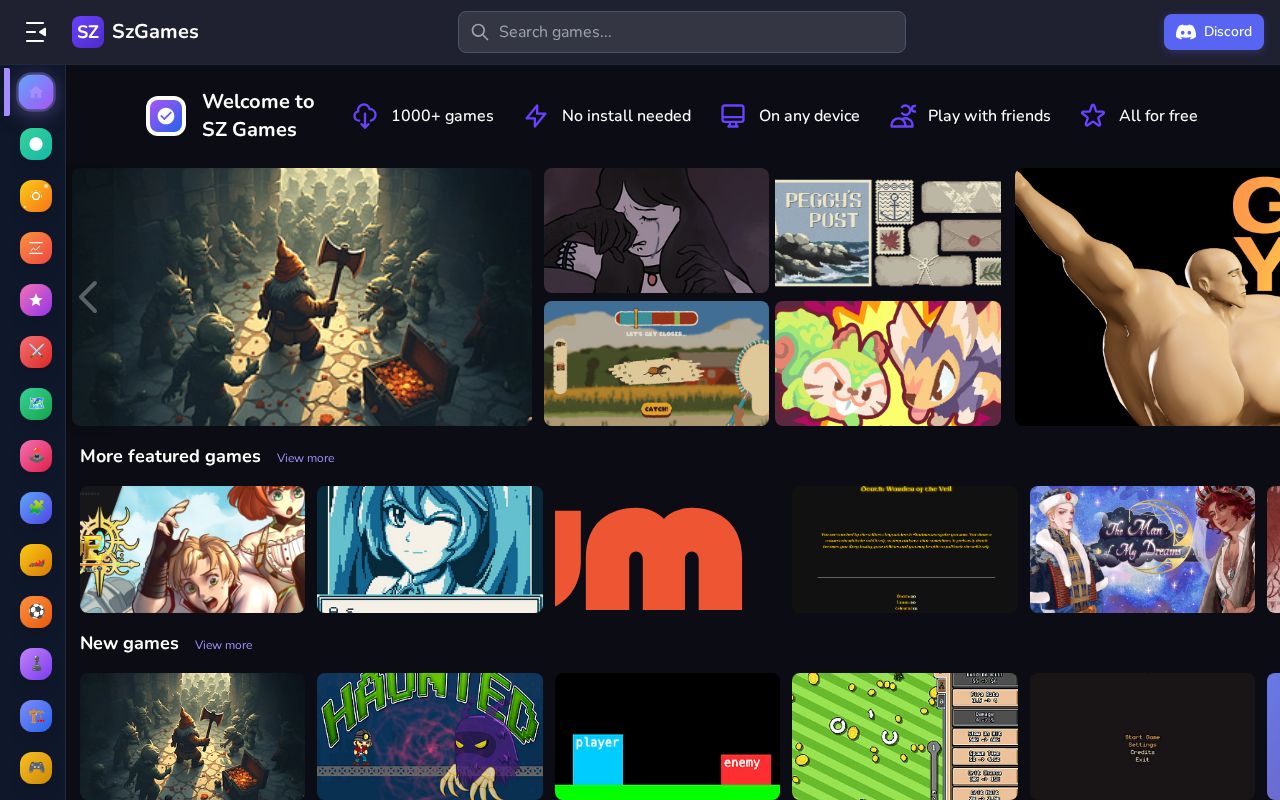
Task: Open the teal circle sidebar category
Action: [x=36, y=144]
